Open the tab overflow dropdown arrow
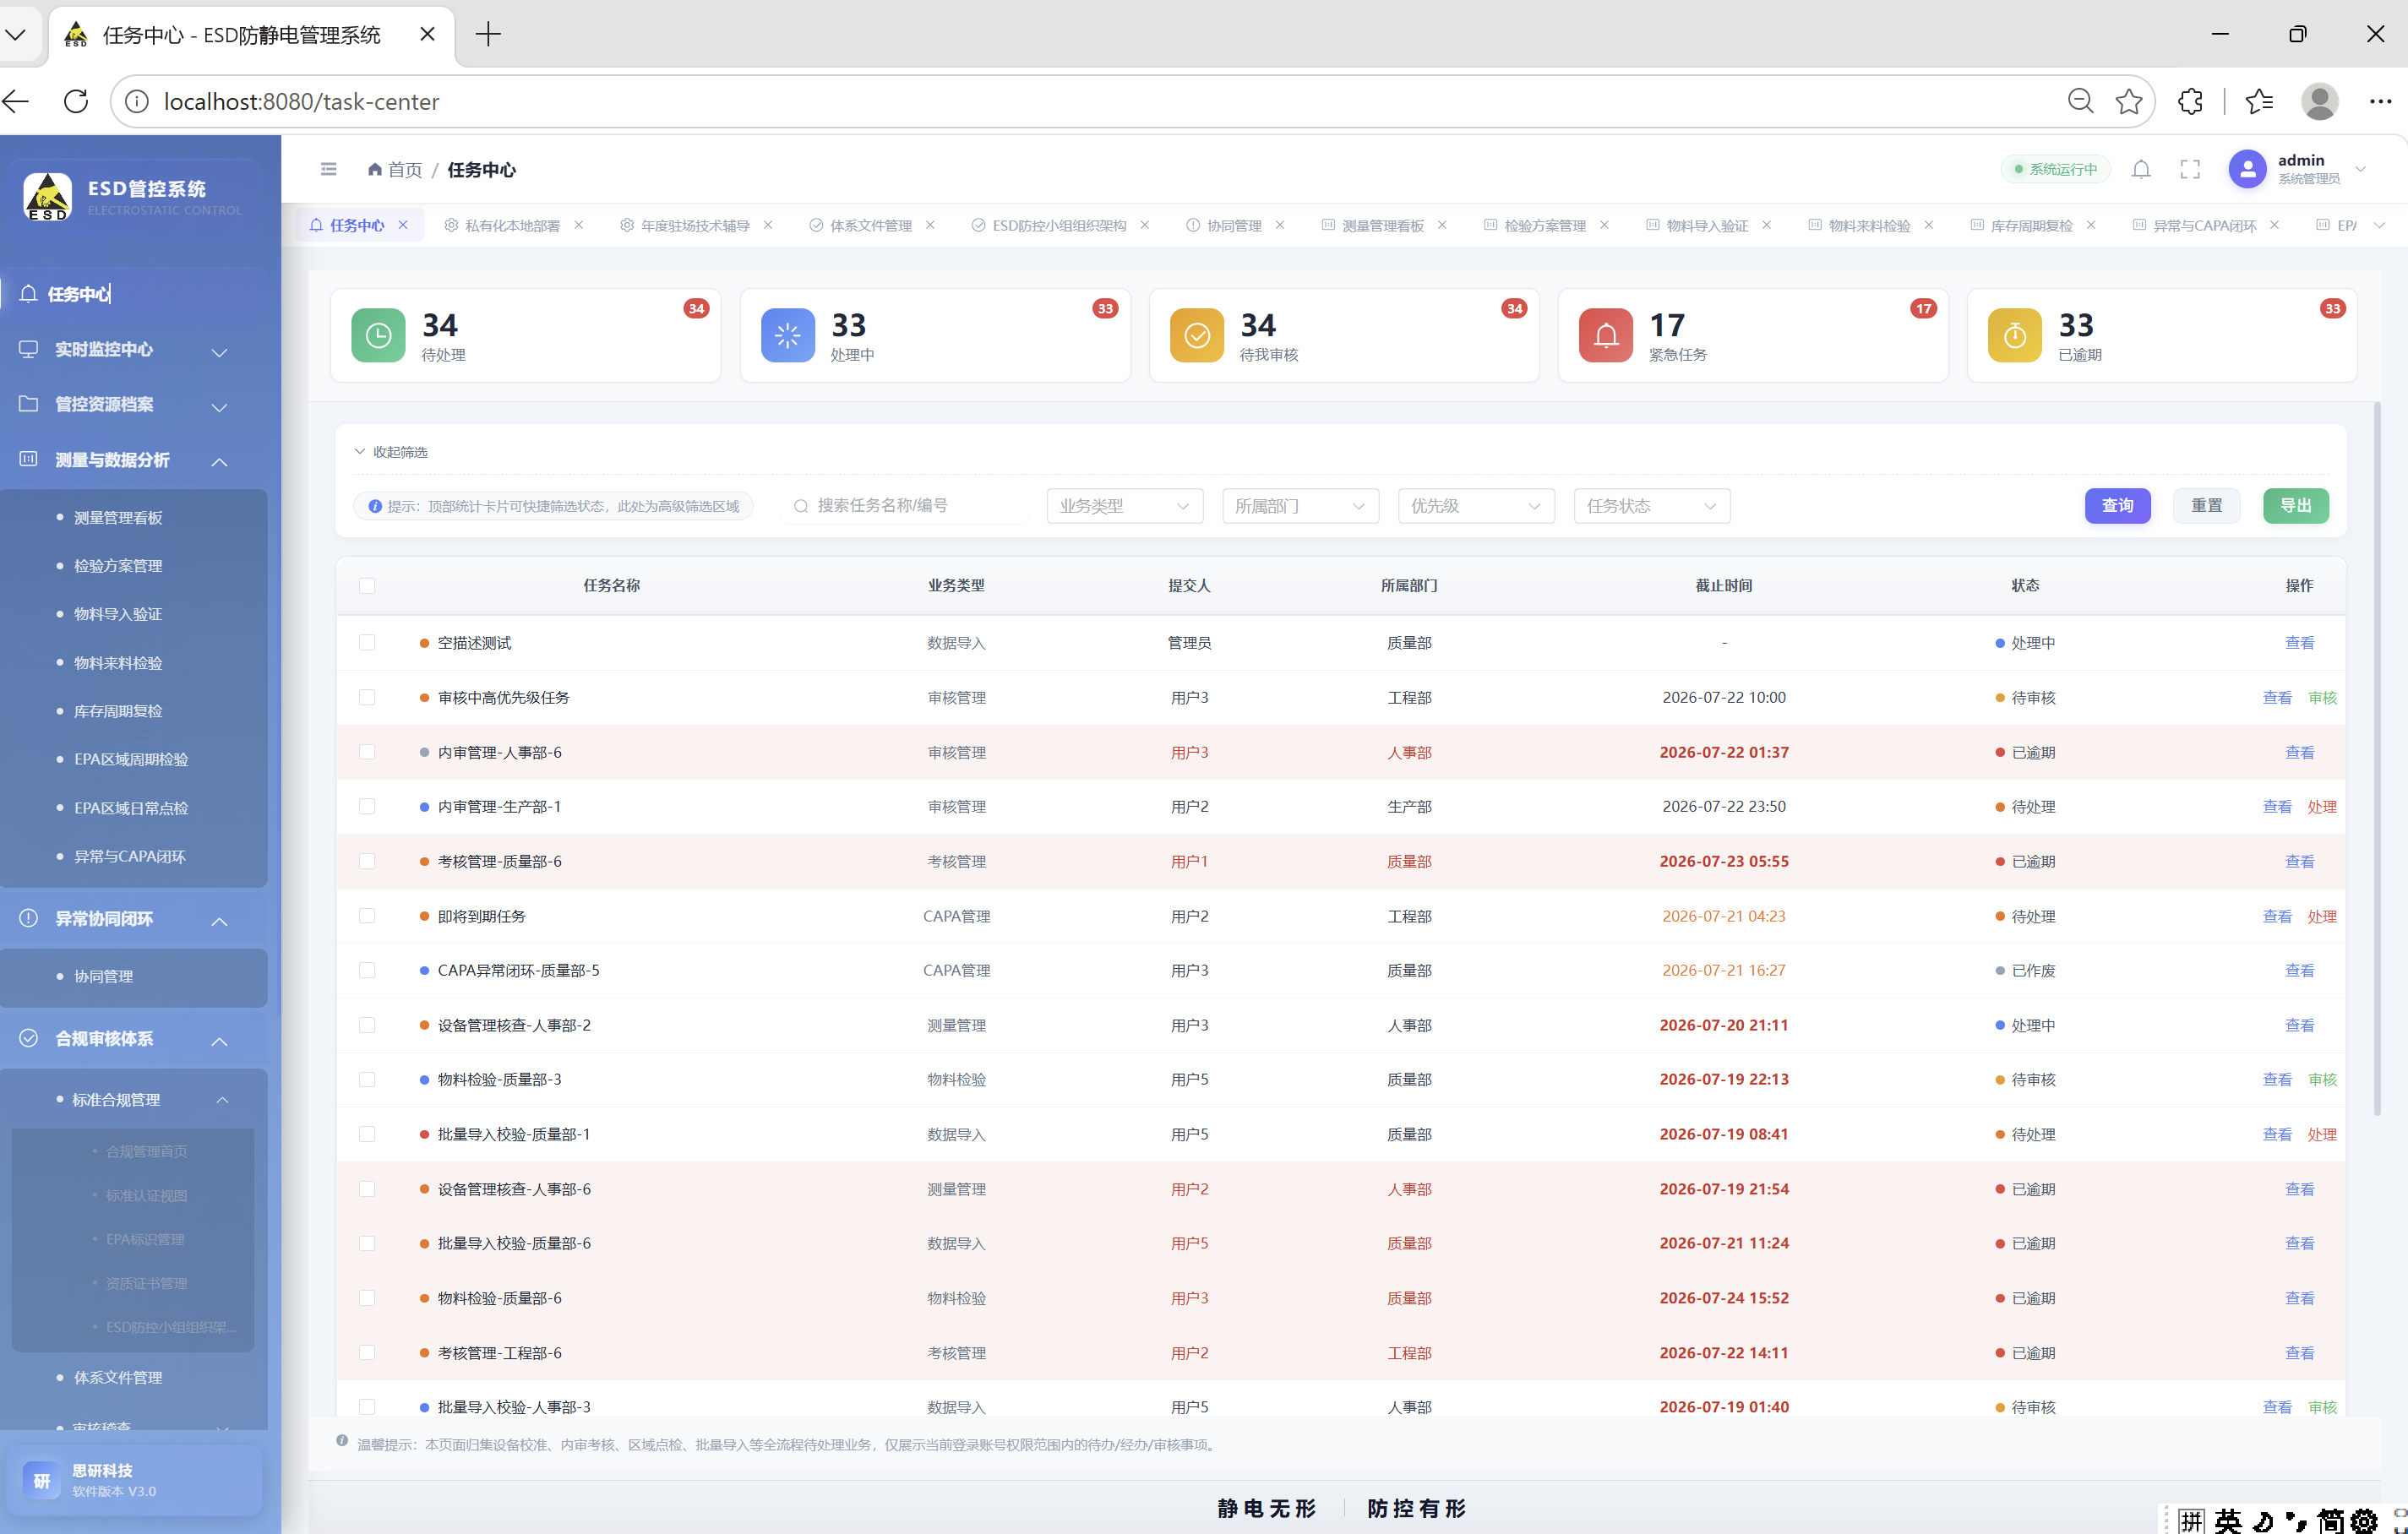This screenshot has height=1534, width=2408. 2379,225
